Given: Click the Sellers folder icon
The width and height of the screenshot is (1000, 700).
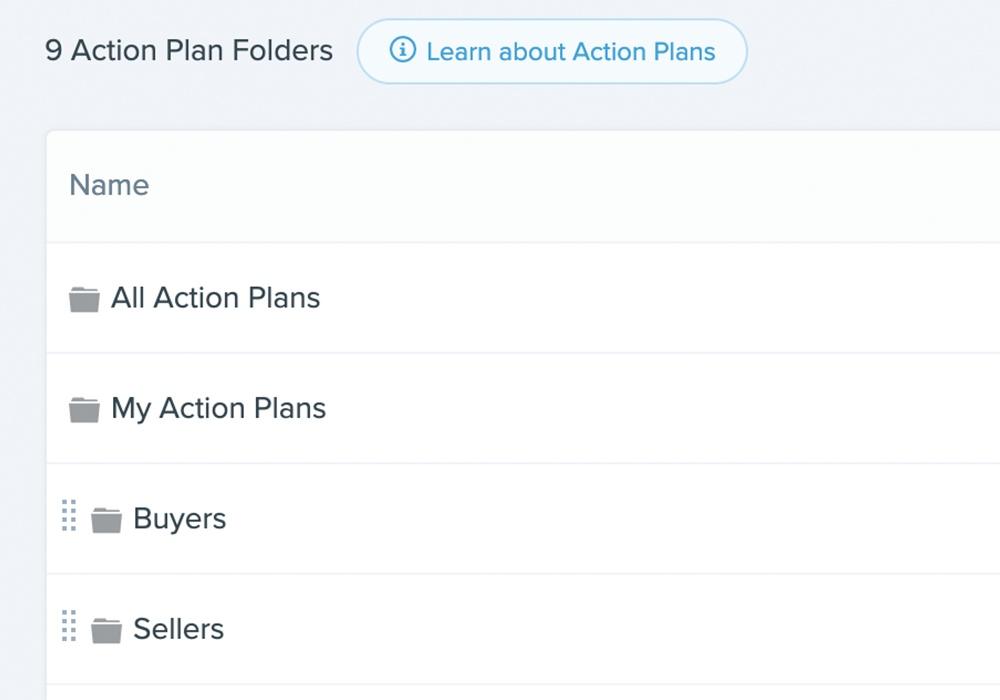Looking at the screenshot, I should pyautogui.click(x=107, y=630).
